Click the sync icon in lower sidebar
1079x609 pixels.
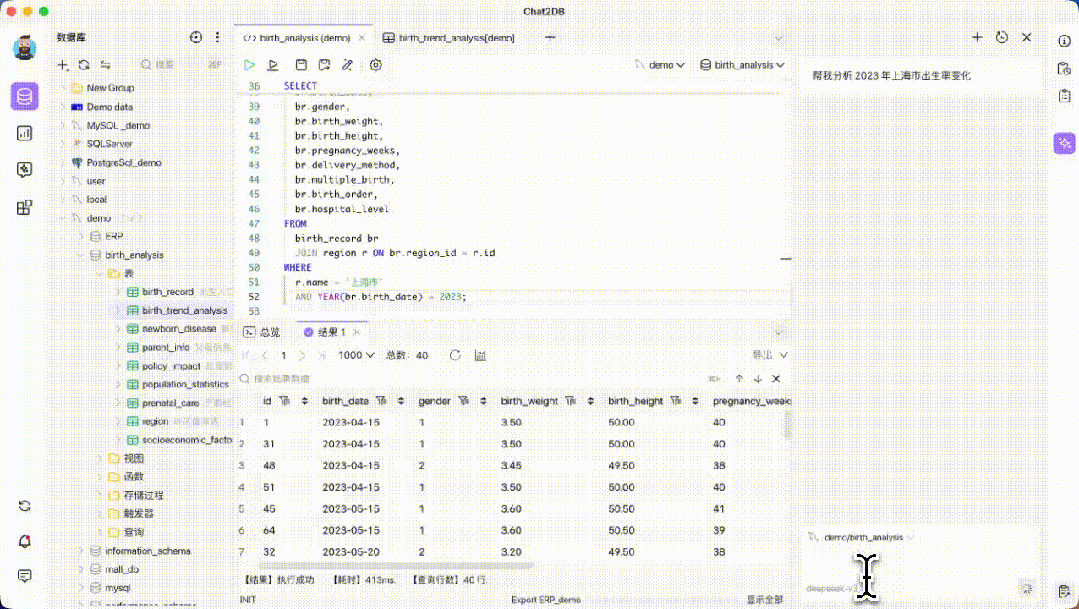coord(25,506)
